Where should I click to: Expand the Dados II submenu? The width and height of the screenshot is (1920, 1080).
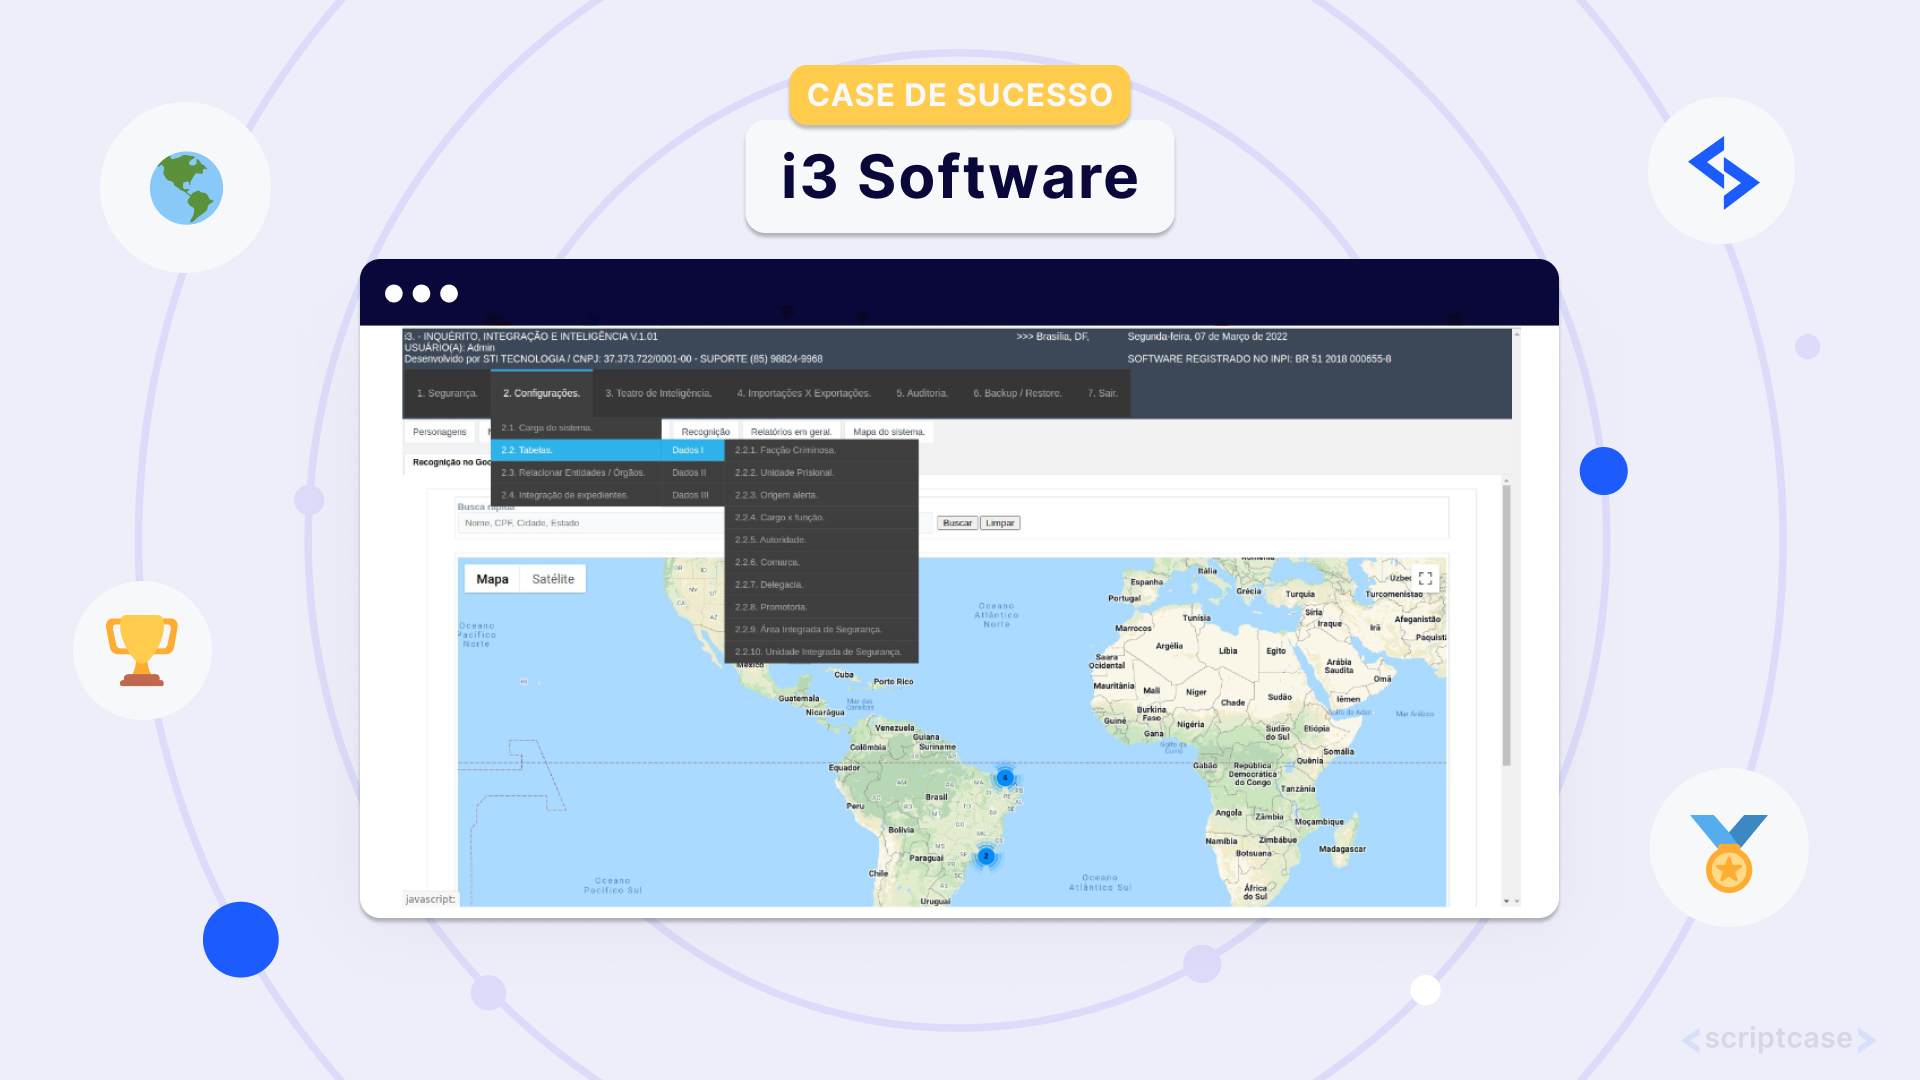coord(693,473)
